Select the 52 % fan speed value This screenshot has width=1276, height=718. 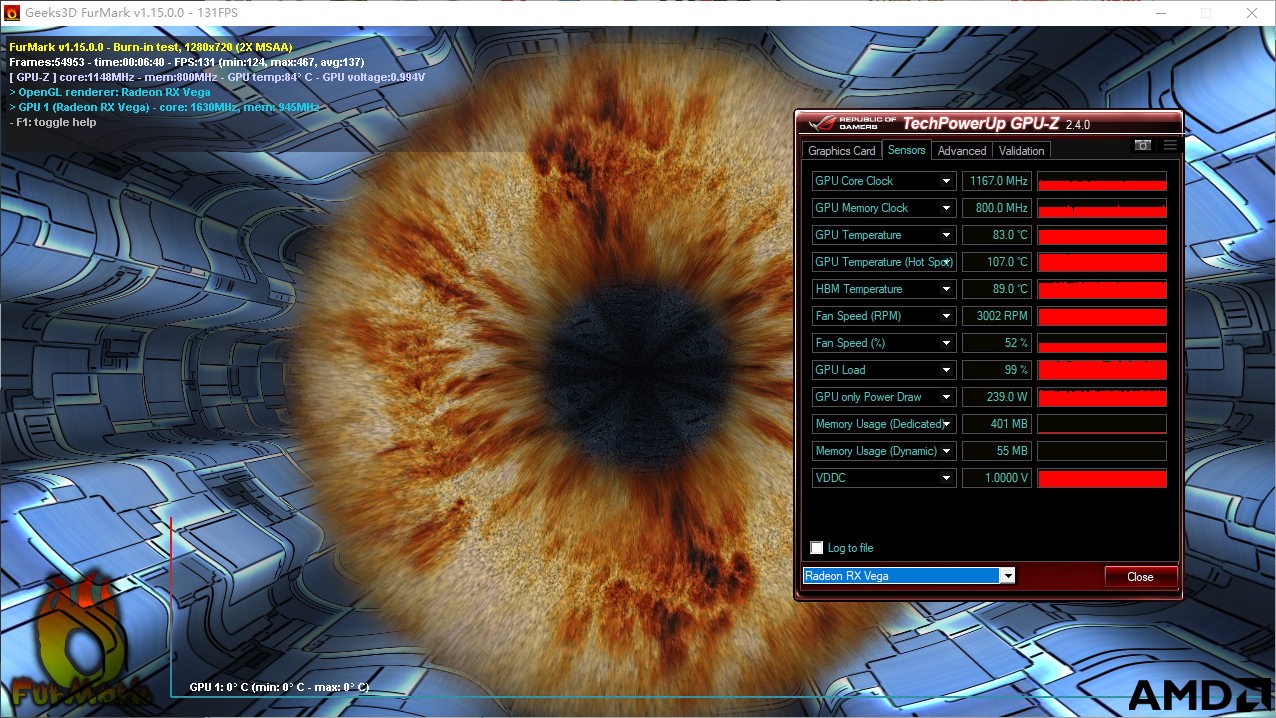996,343
